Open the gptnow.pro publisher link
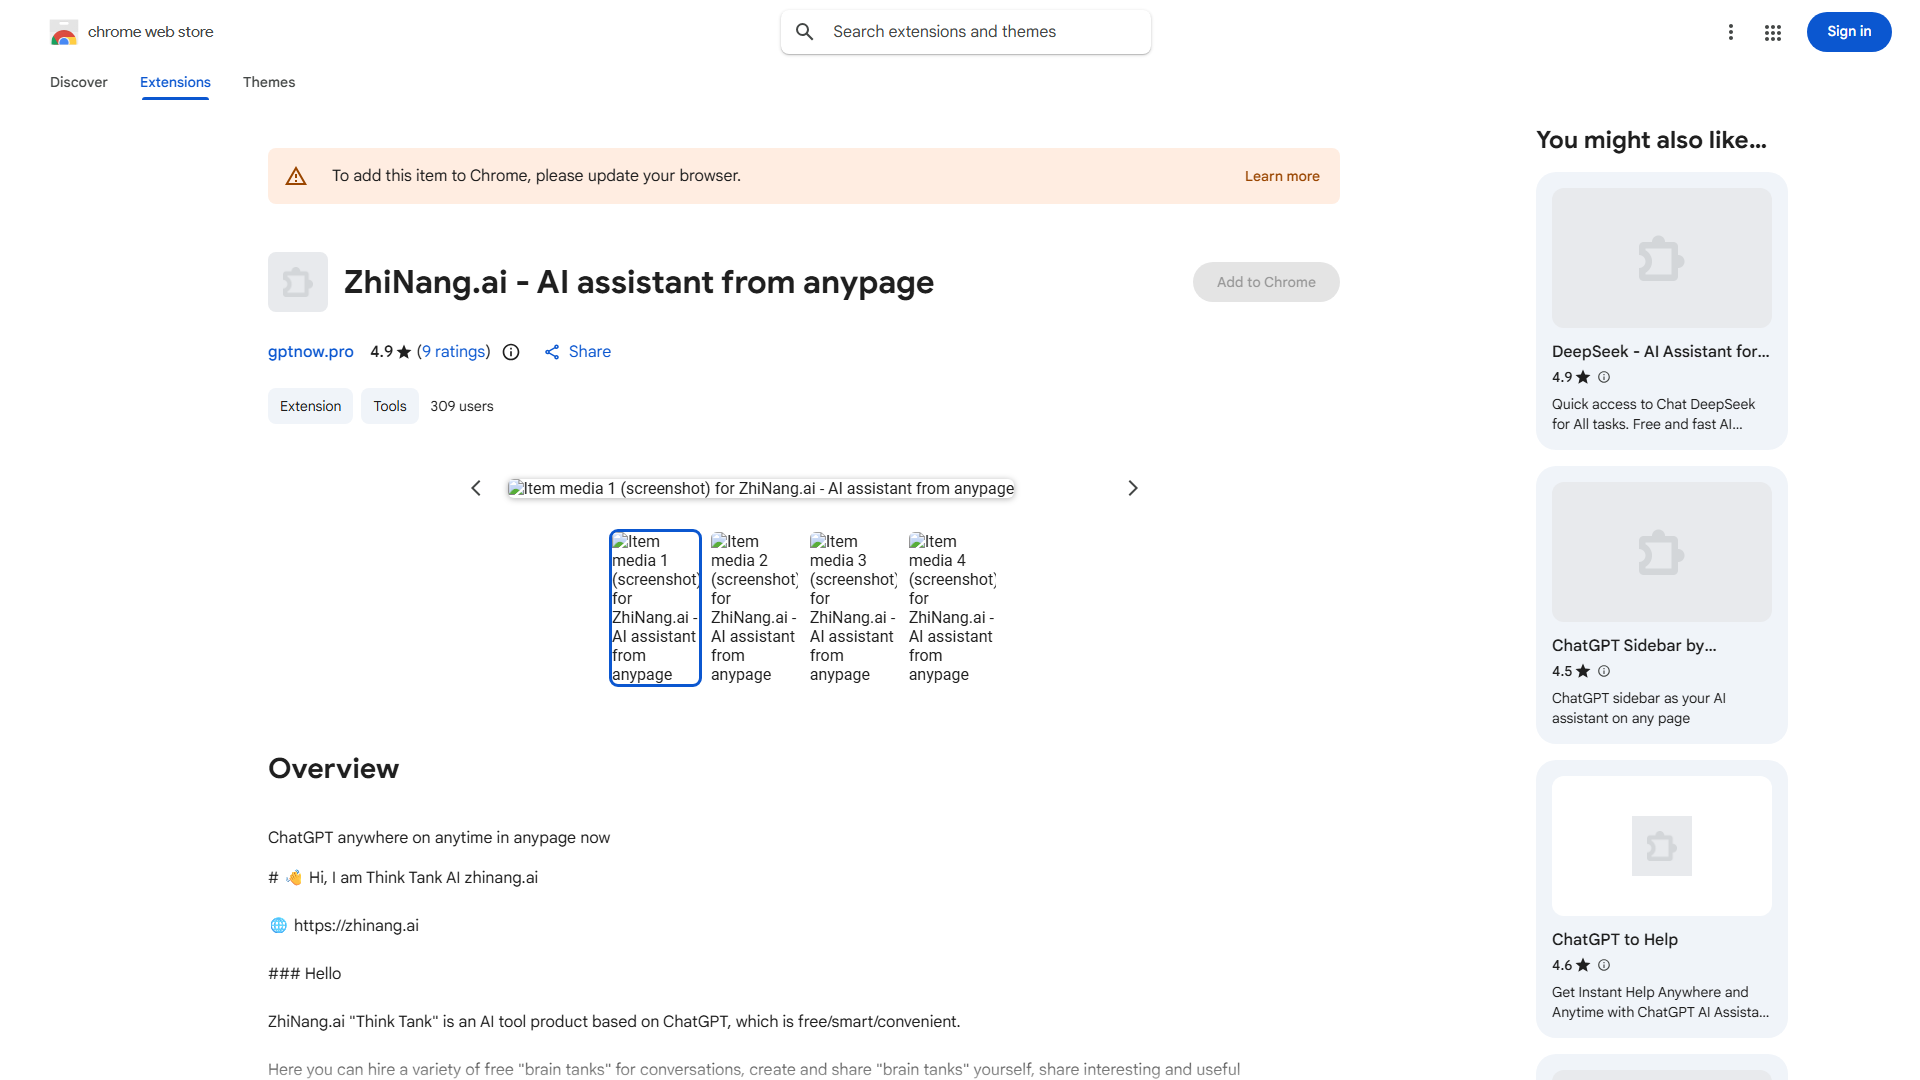The width and height of the screenshot is (1920, 1080). (x=311, y=352)
